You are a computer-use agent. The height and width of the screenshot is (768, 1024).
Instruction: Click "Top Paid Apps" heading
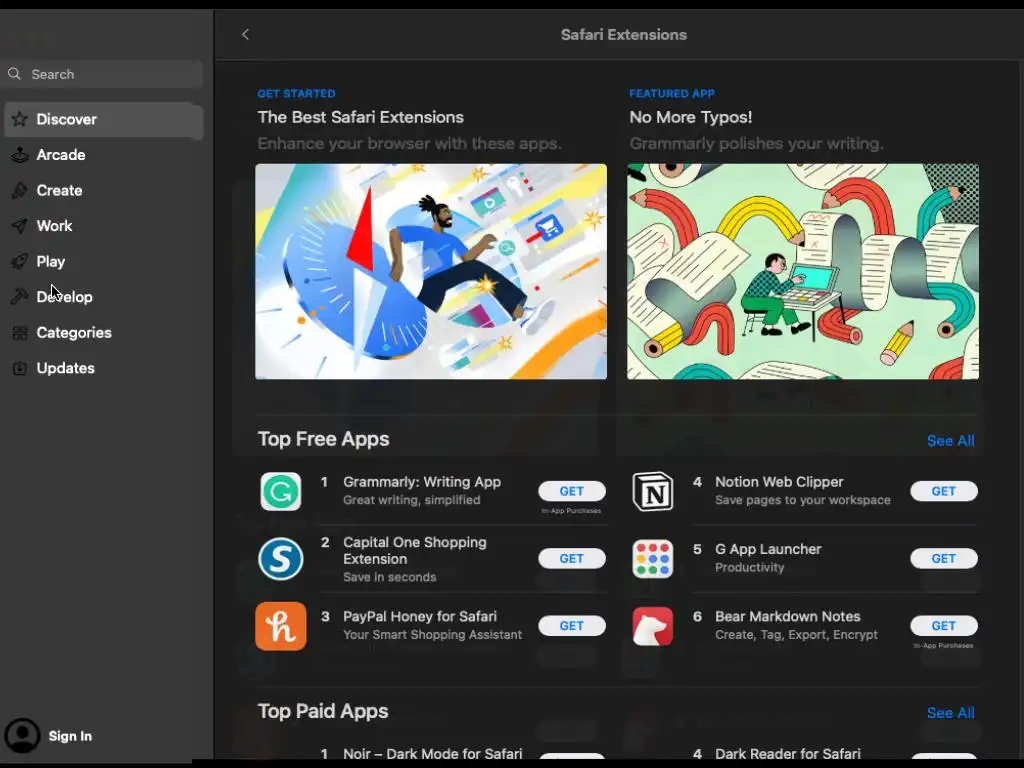point(323,711)
